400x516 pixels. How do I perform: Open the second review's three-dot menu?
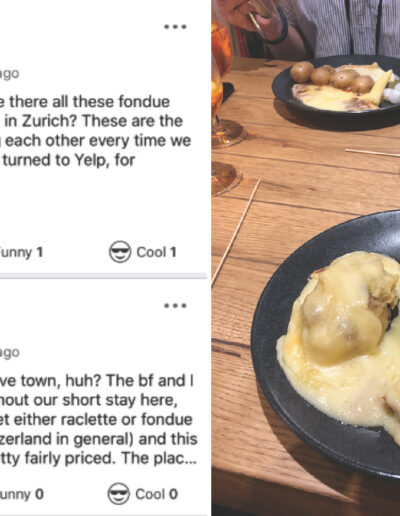[x=175, y=306]
